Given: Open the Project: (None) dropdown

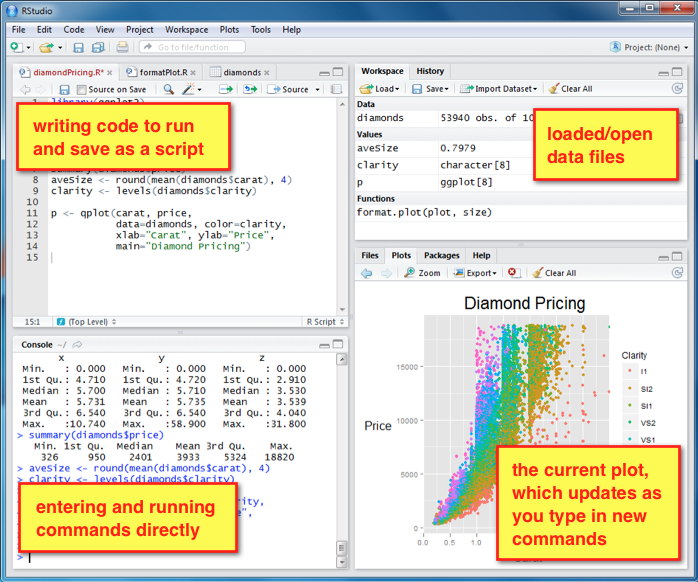Looking at the screenshot, I should (x=649, y=47).
